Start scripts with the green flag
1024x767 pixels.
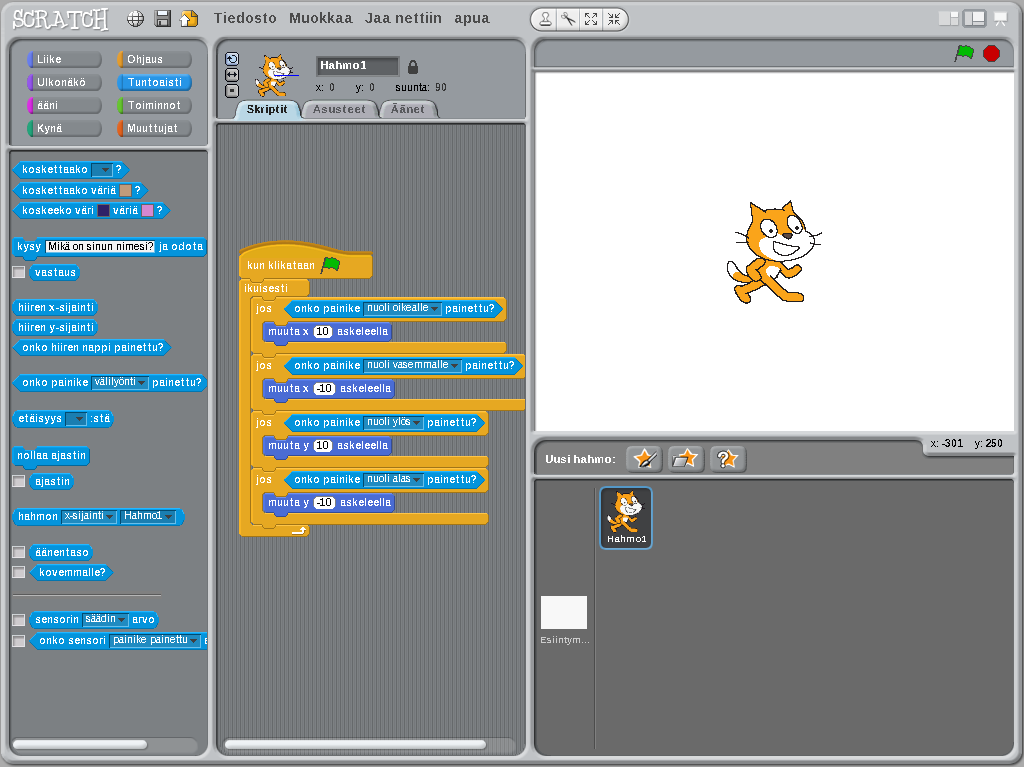coord(964,53)
